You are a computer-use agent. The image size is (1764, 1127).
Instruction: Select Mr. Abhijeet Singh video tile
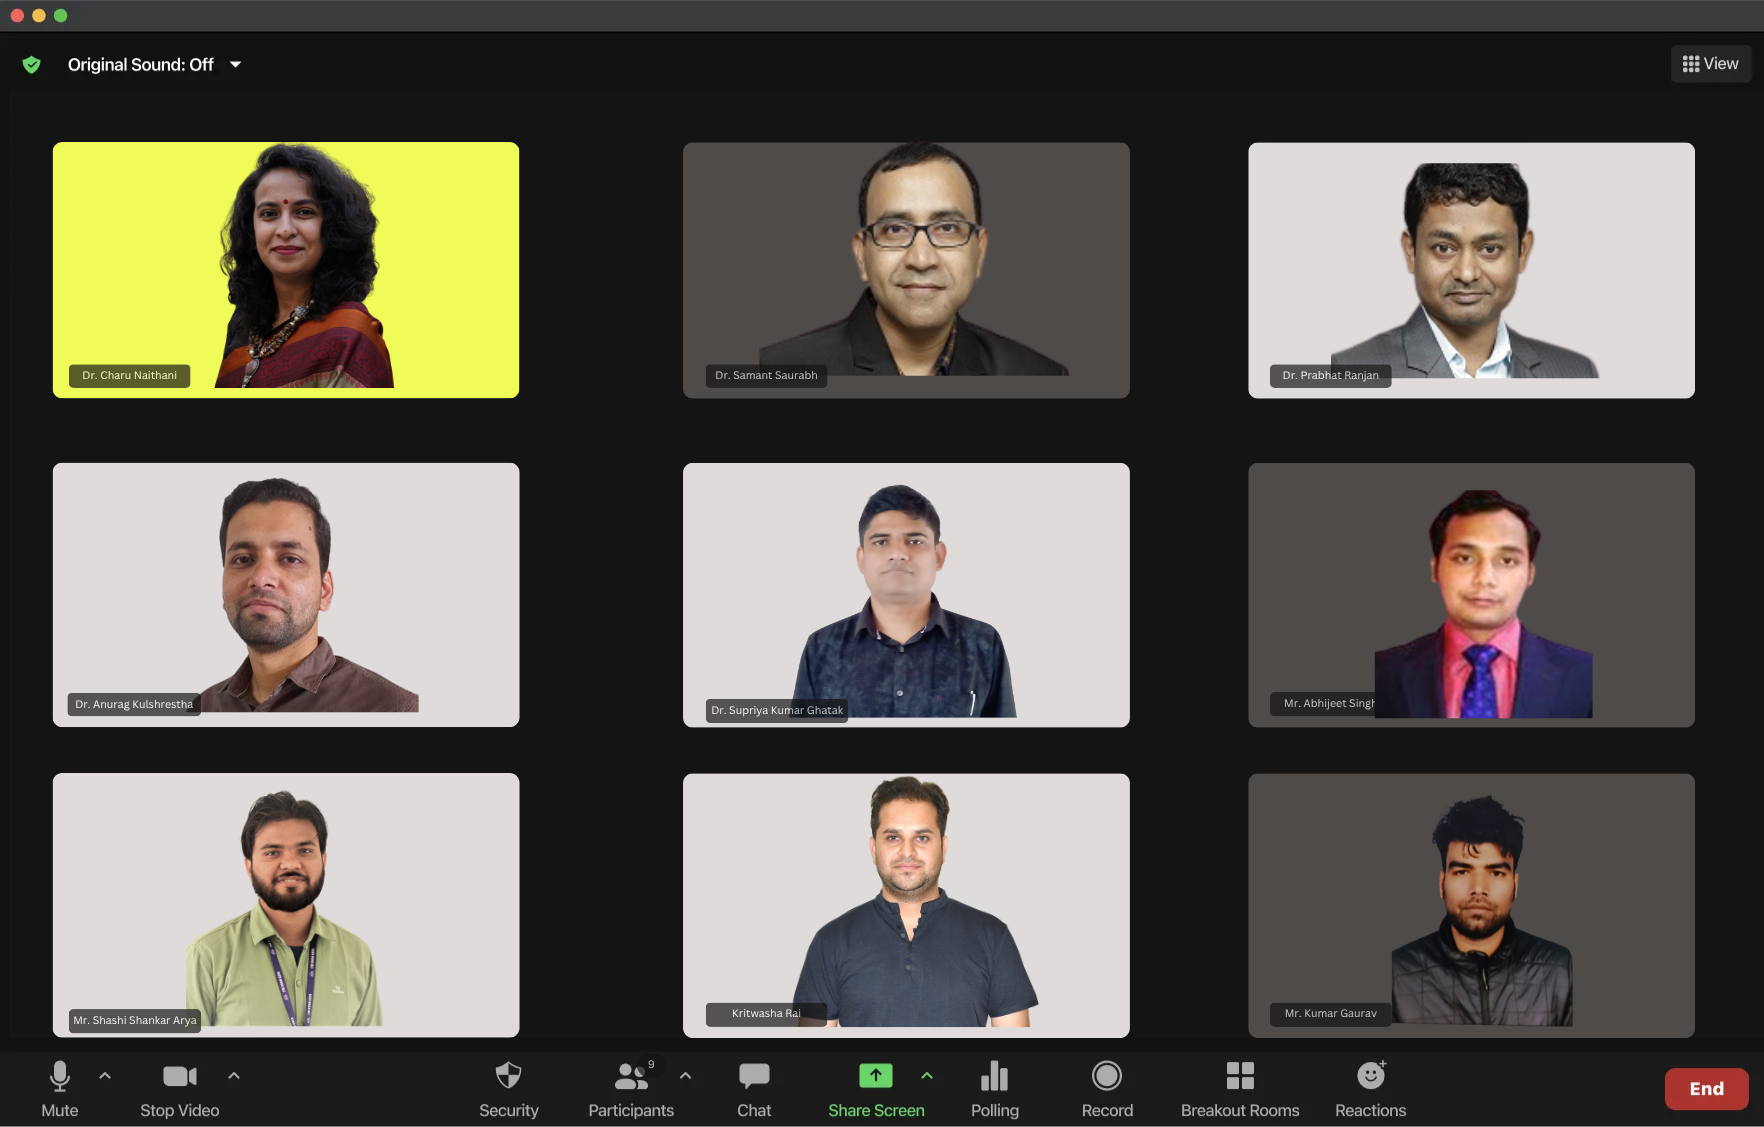point(1471,595)
